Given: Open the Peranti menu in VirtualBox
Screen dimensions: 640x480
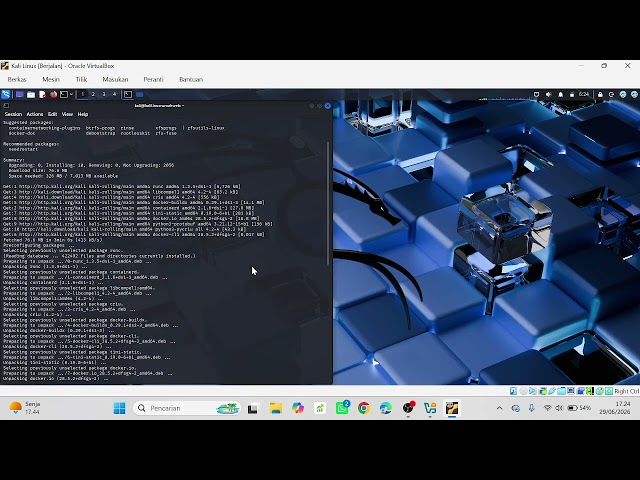Looking at the screenshot, I should click(153, 79).
